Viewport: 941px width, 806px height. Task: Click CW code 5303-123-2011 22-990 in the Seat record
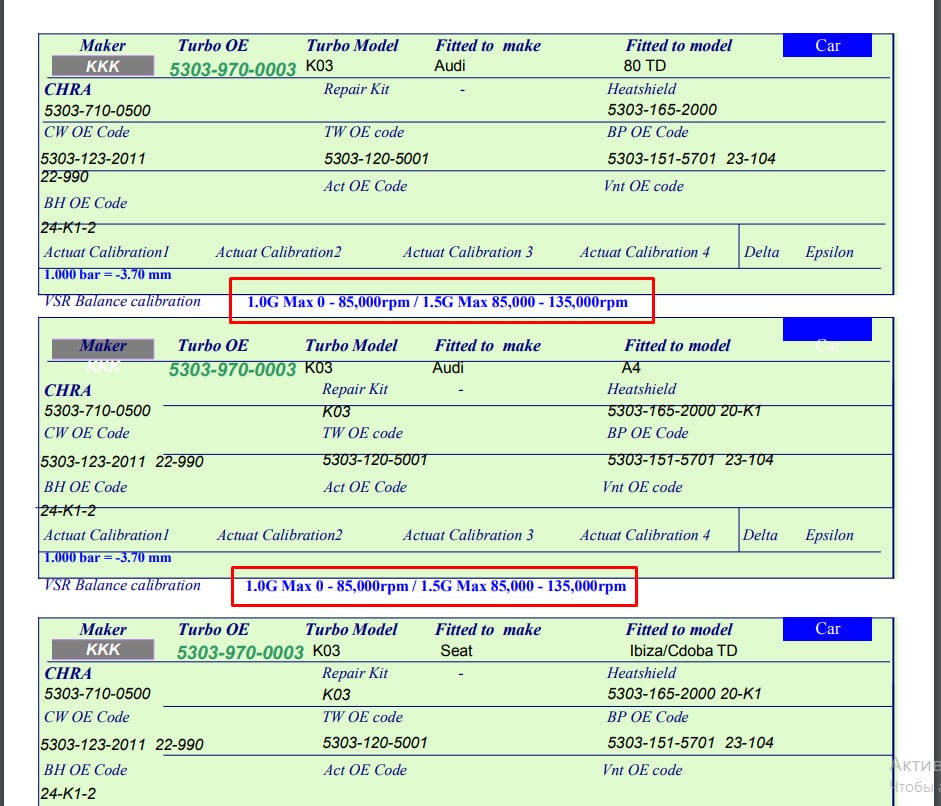[122, 745]
